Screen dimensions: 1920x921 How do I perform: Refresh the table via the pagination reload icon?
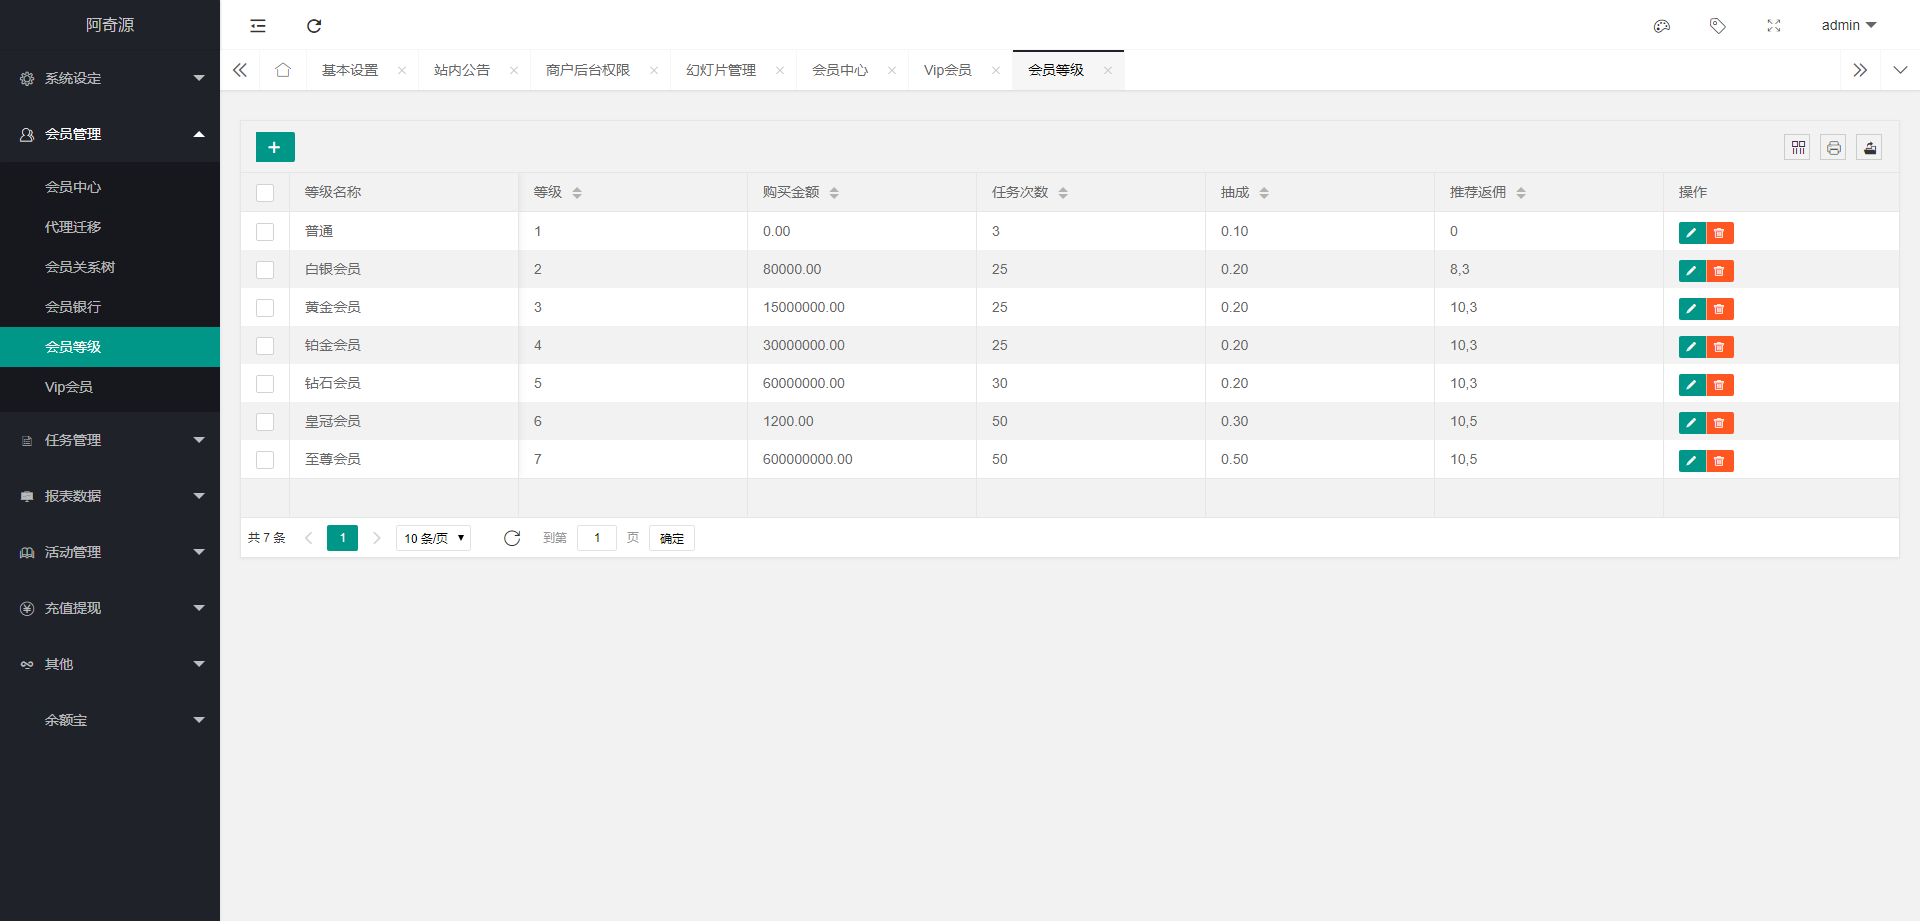point(512,537)
